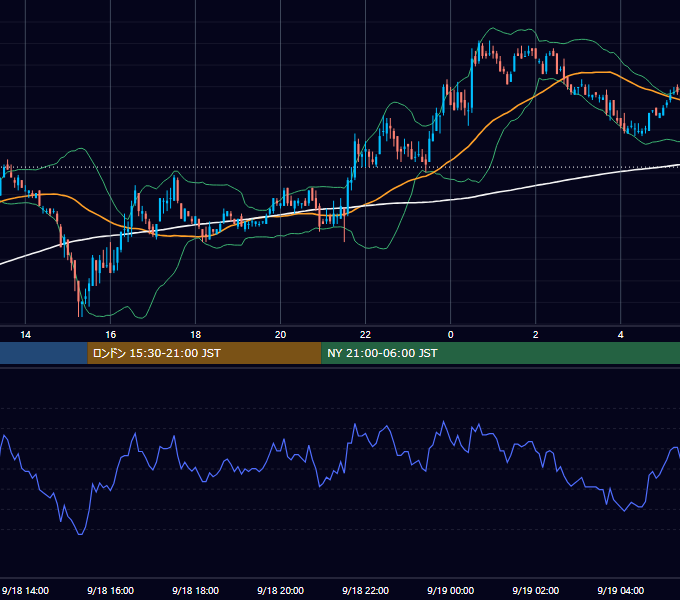Click the hour label 20 on price chart axis
Screen dimensions: 680x600
(x=281, y=335)
